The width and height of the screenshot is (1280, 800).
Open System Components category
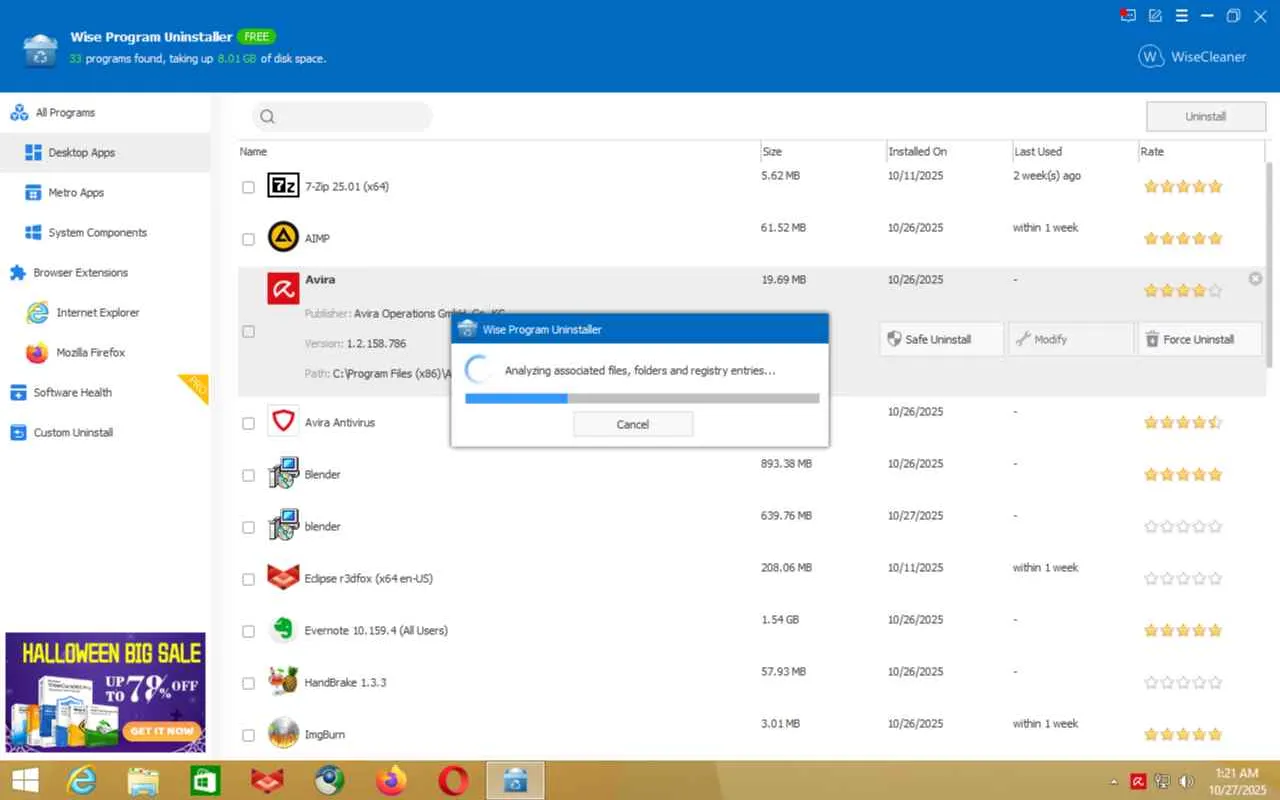click(x=105, y=233)
